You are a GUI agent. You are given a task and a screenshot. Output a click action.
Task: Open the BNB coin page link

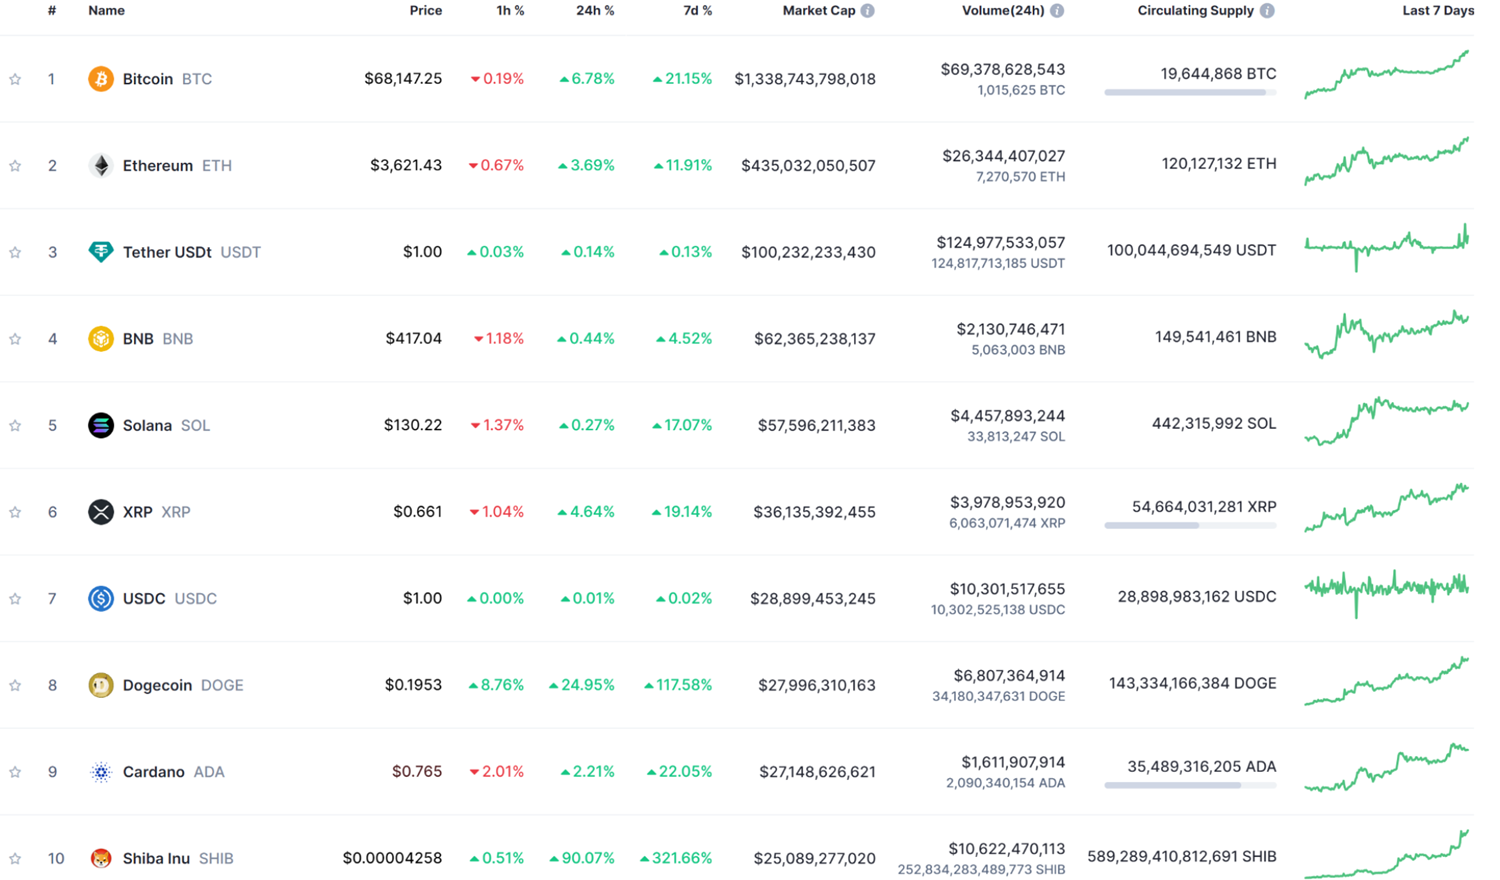tap(138, 339)
